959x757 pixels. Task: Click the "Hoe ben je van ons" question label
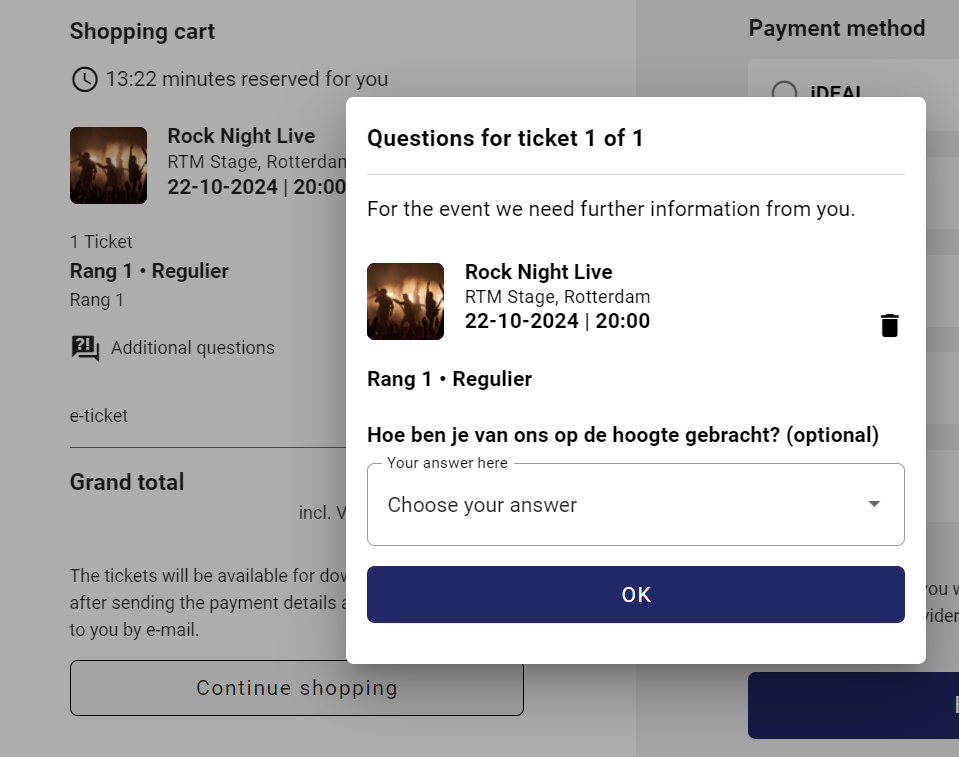pyautogui.click(x=622, y=435)
